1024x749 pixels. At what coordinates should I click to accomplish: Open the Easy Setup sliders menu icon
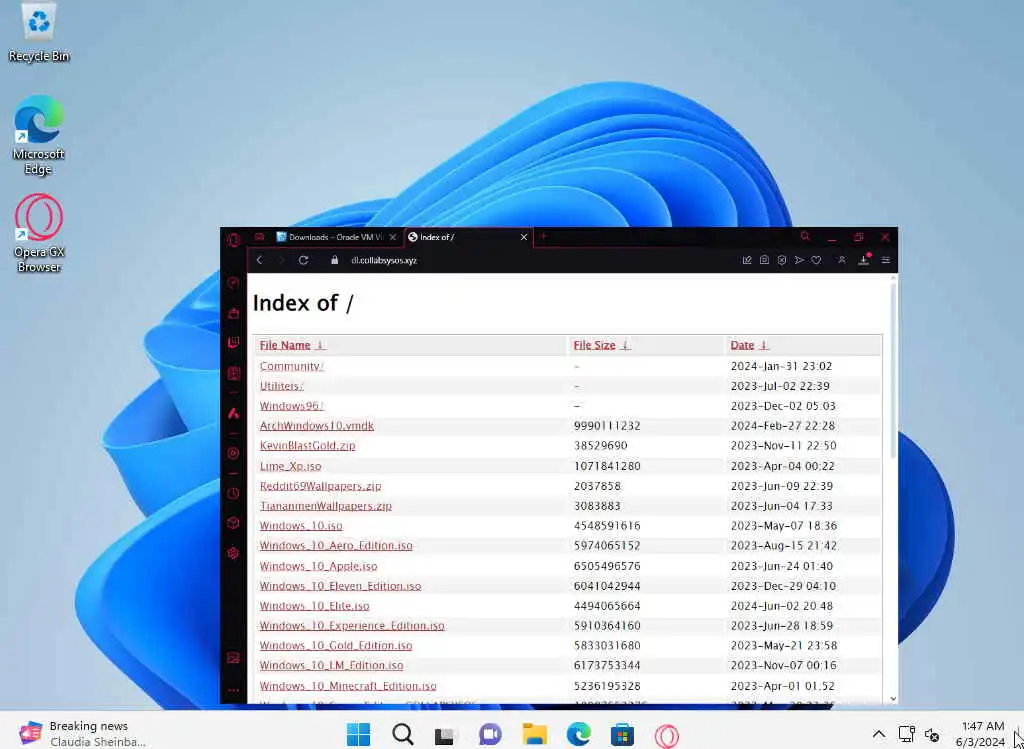point(886,260)
